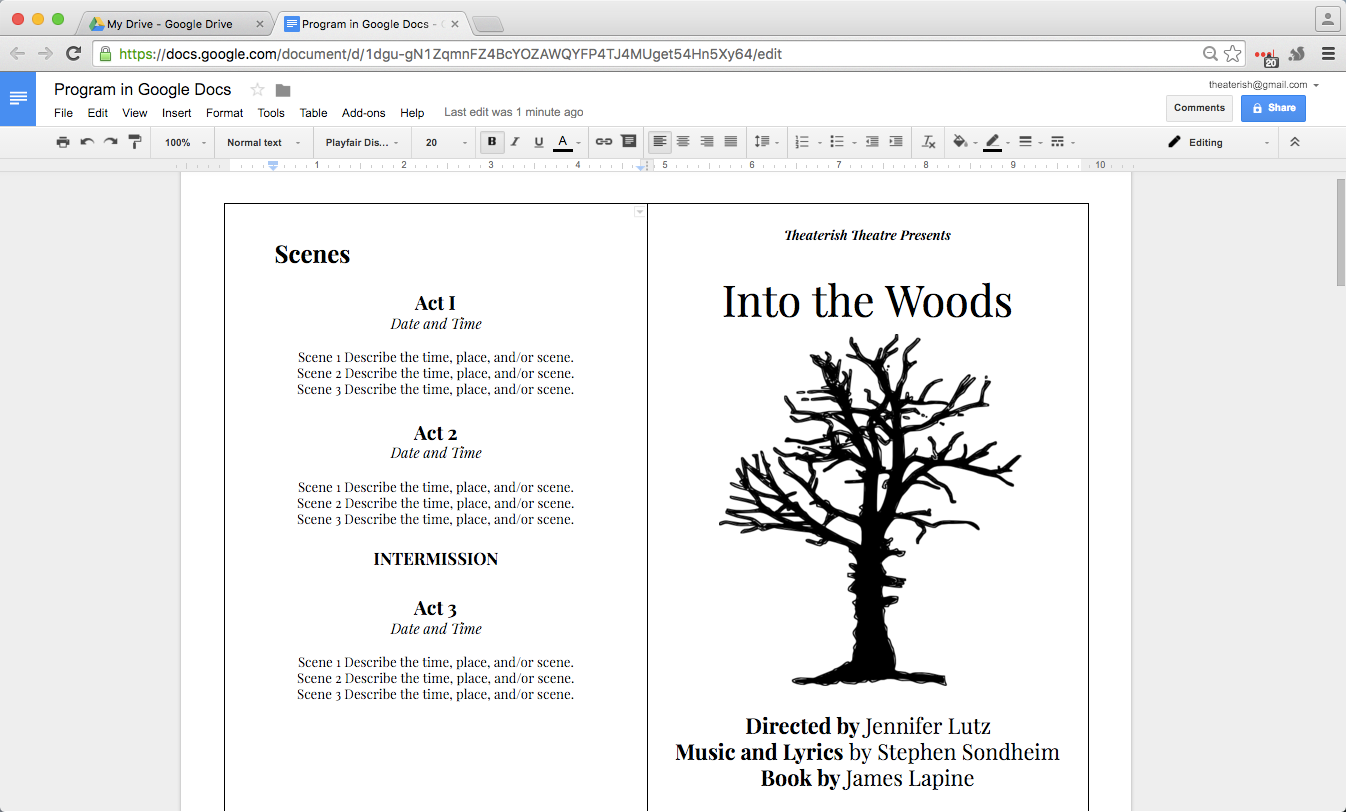Select the Paint format tool

pyautogui.click(x=134, y=142)
